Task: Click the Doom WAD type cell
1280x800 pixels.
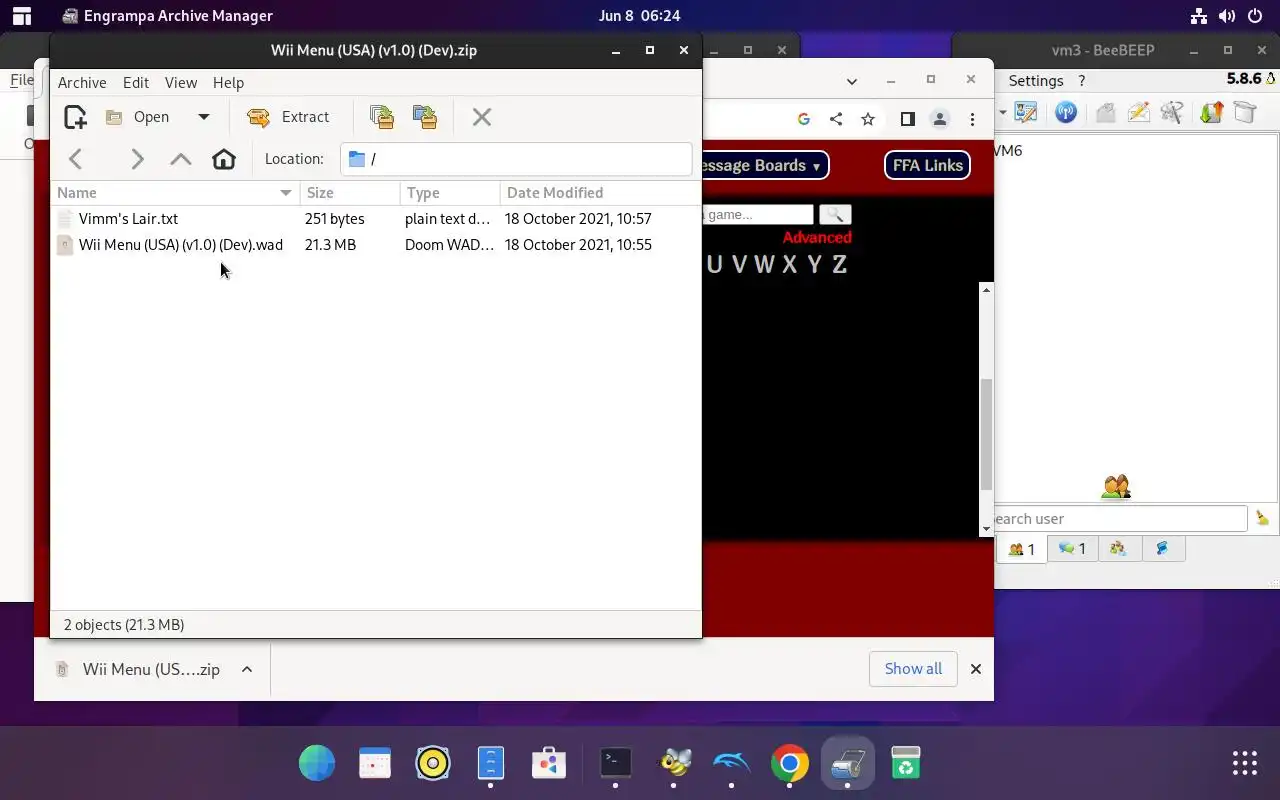Action: point(449,245)
